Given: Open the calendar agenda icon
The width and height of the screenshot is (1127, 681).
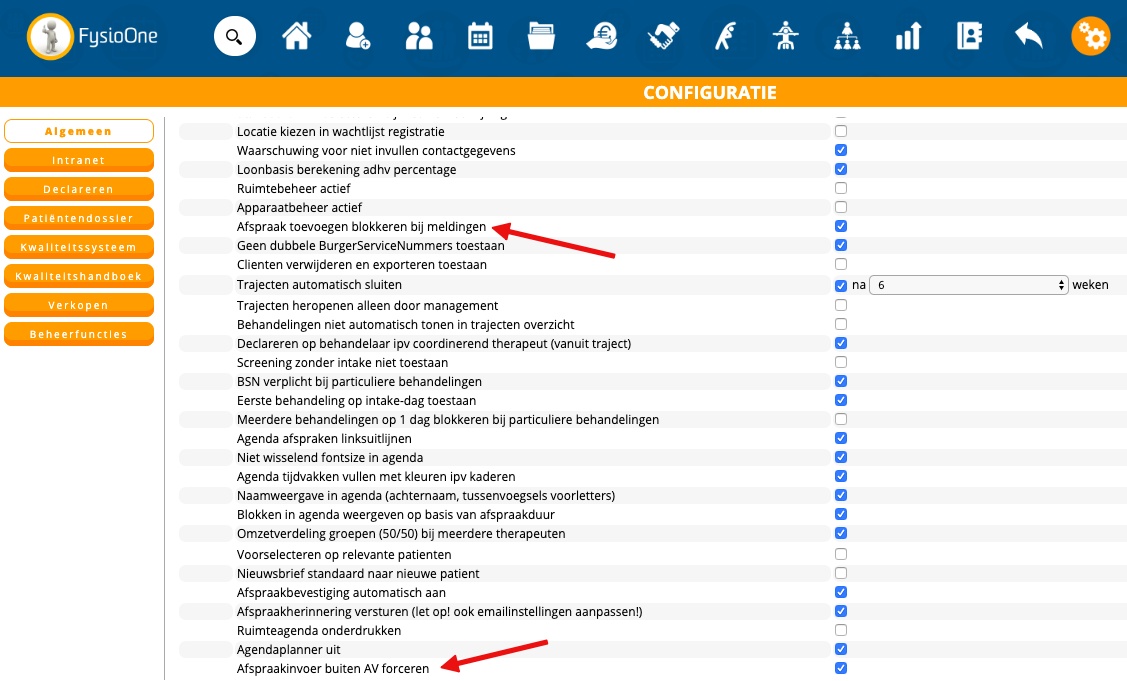Looking at the screenshot, I should (x=480, y=38).
